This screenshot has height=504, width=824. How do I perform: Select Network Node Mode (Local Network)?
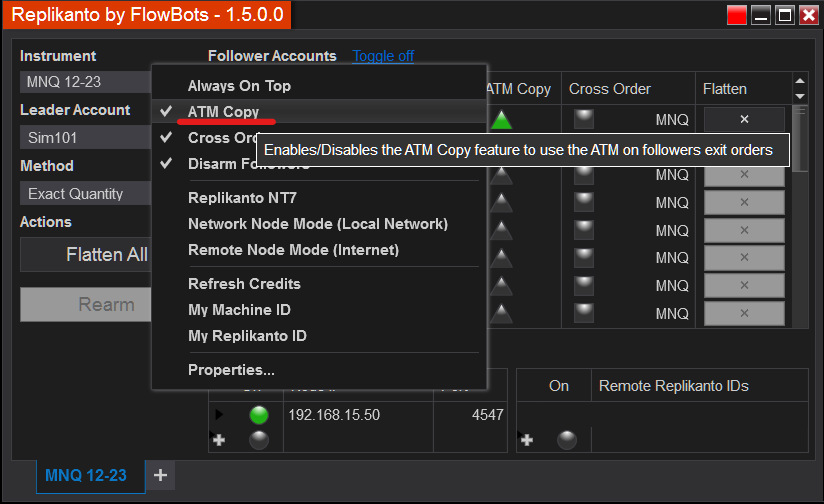(x=319, y=224)
